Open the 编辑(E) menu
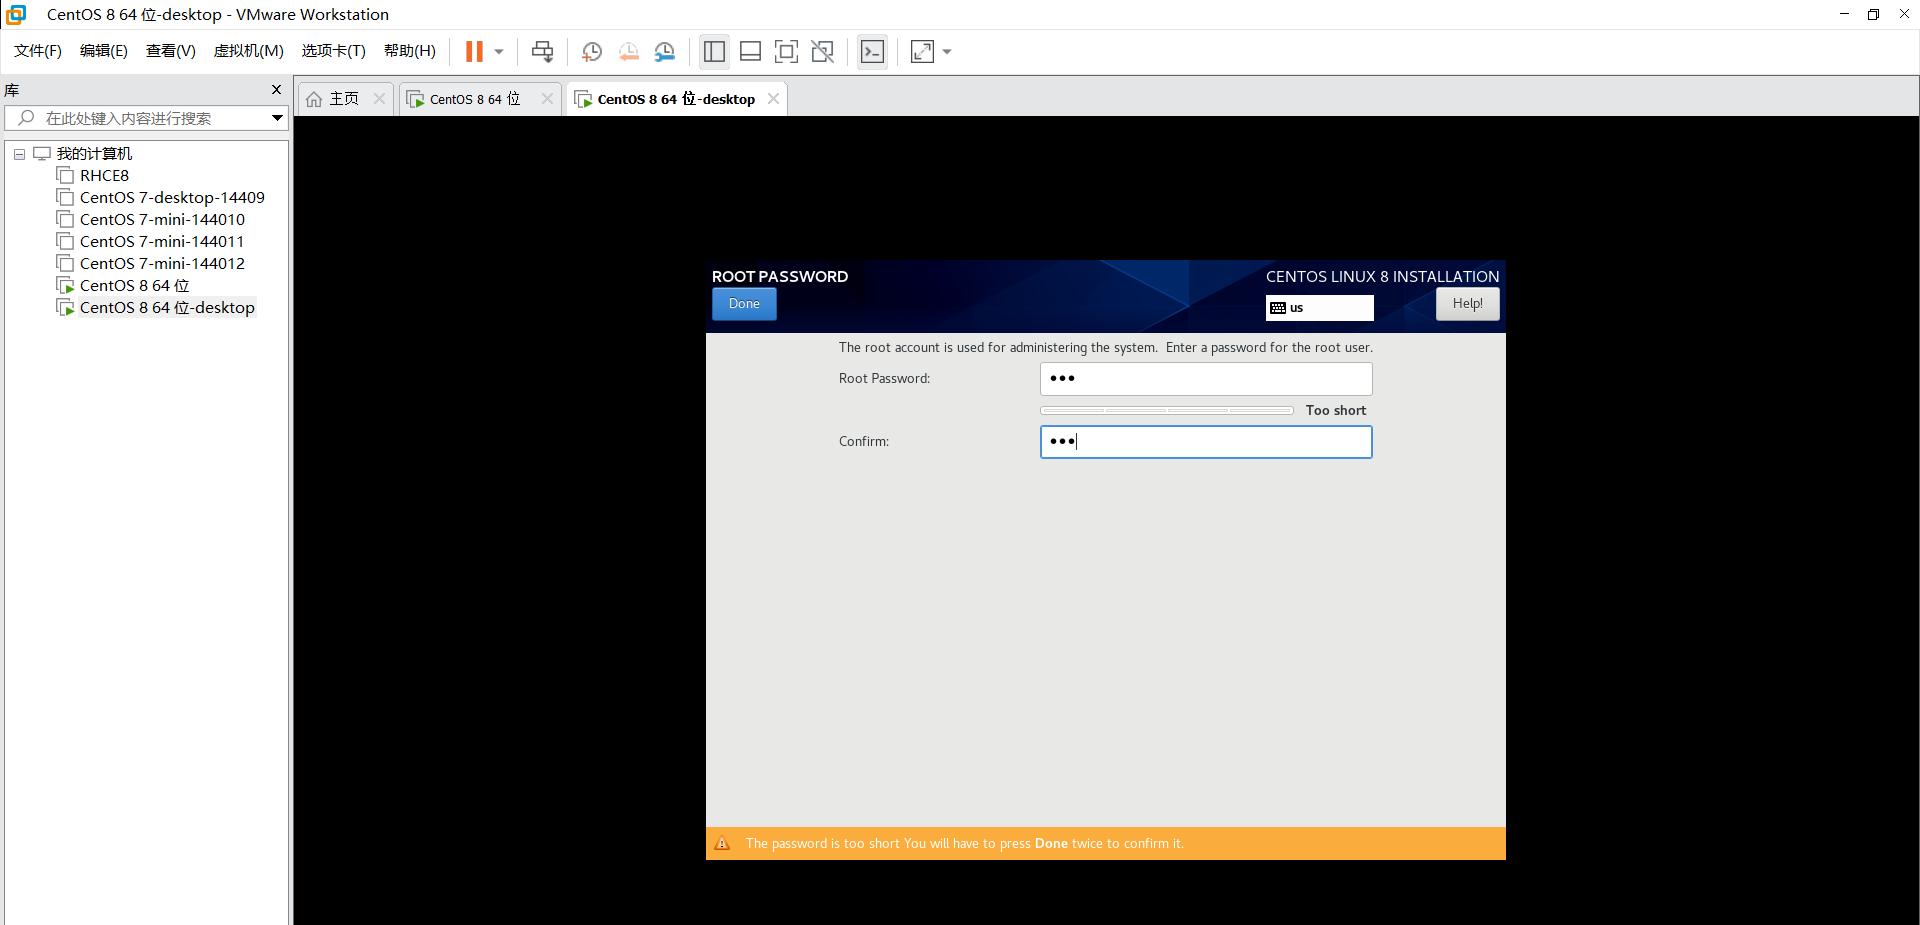This screenshot has width=1920, height=925. [x=104, y=51]
